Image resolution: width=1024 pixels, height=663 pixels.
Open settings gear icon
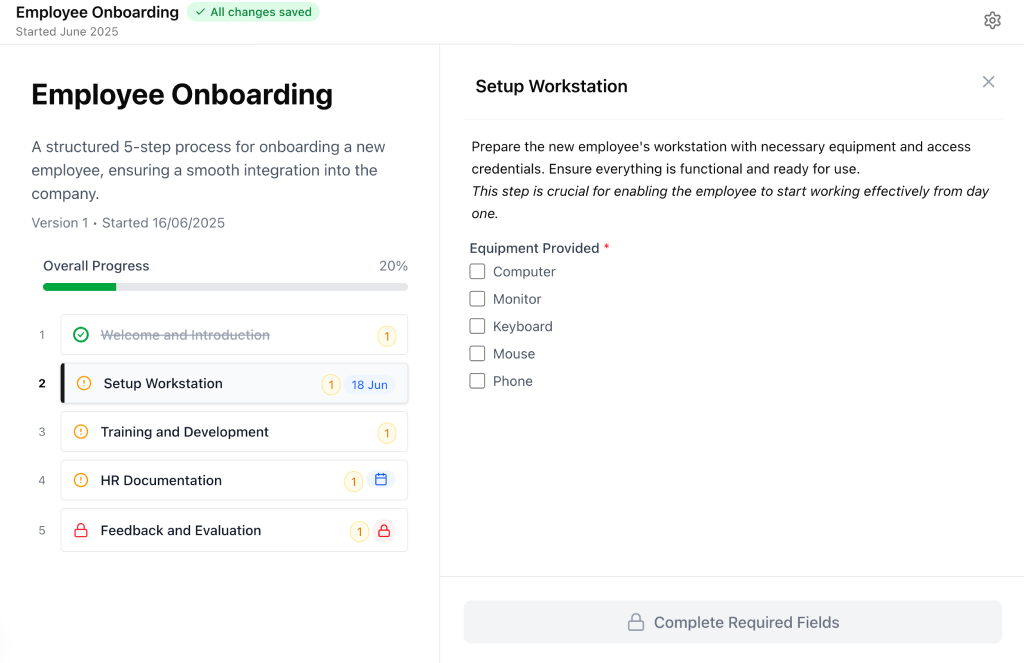click(x=992, y=20)
